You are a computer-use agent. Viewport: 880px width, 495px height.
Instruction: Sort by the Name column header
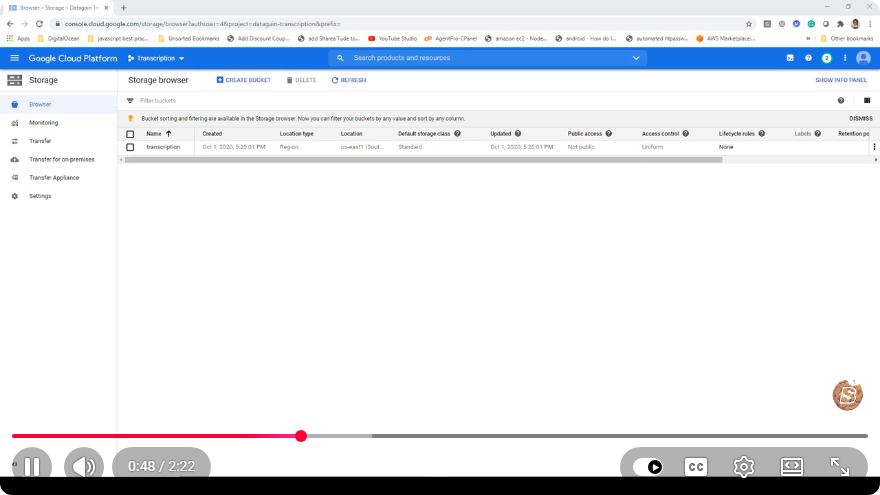154,134
